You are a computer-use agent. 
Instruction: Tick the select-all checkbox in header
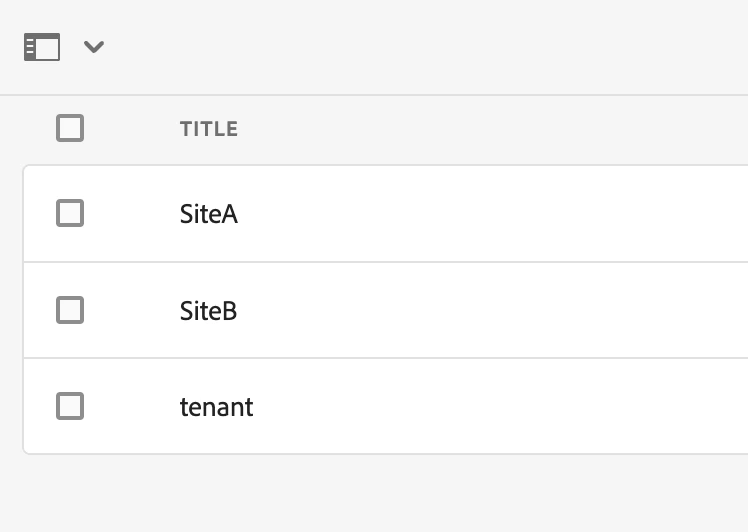(x=70, y=128)
